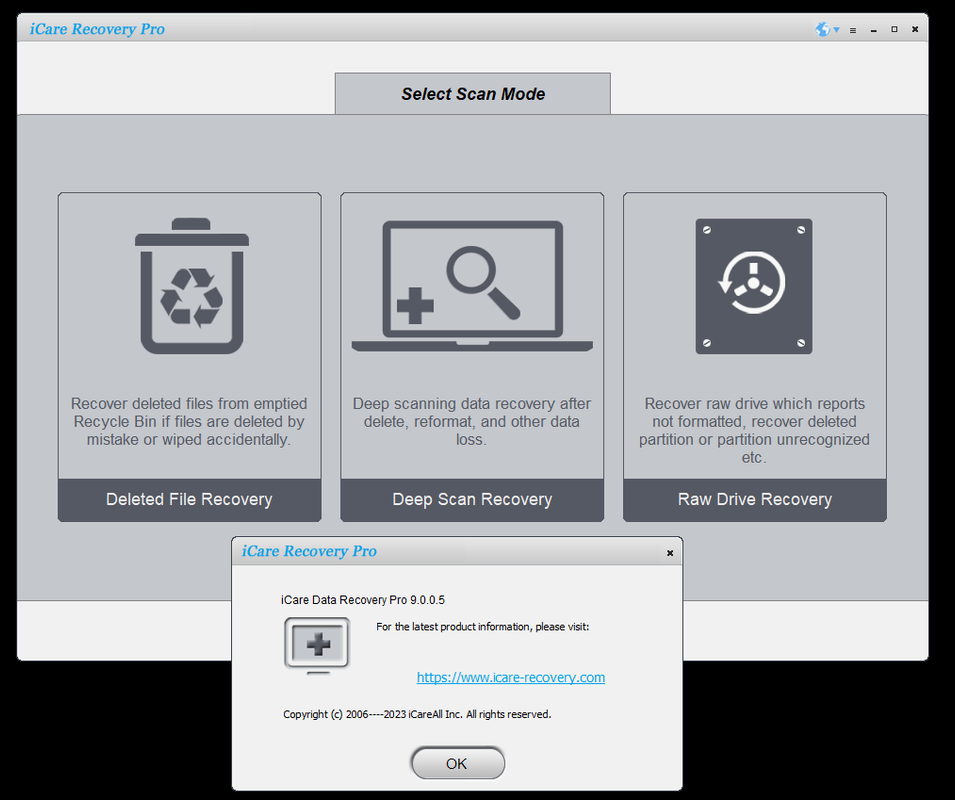
Task: Click the recycle bin icon for deleted files
Action: [192, 286]
